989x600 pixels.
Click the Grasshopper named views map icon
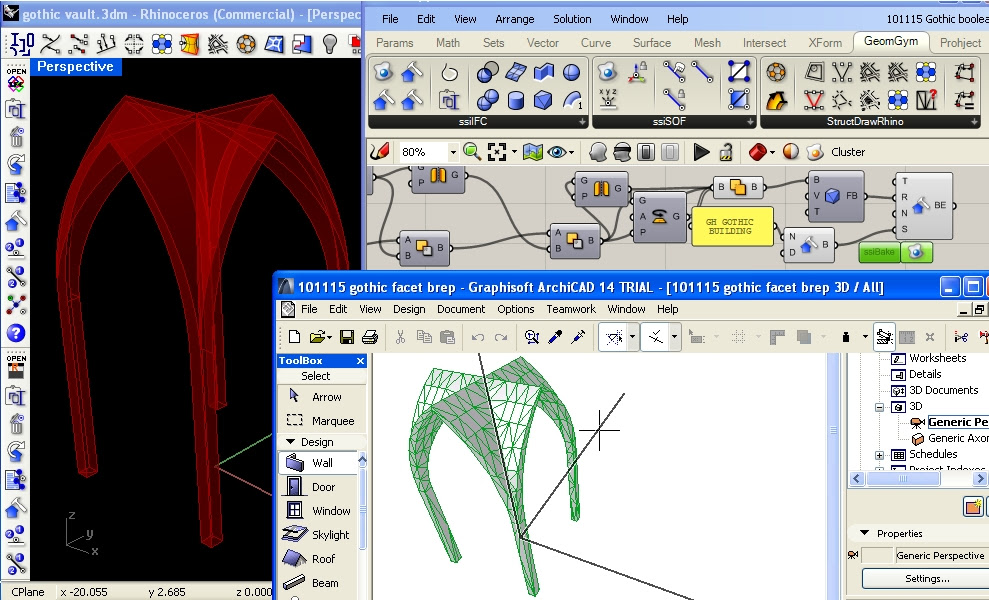pos(532,151)
